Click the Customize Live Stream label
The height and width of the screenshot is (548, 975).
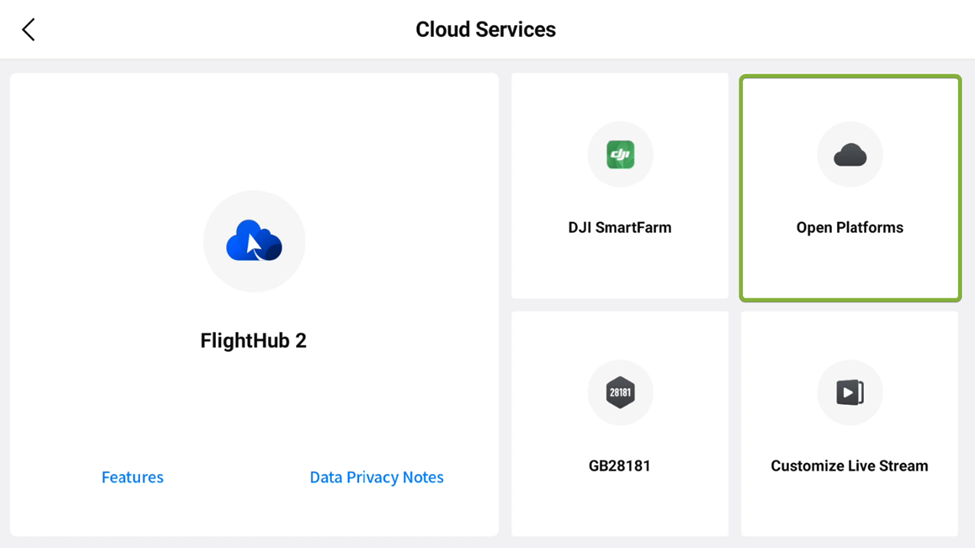849,466
